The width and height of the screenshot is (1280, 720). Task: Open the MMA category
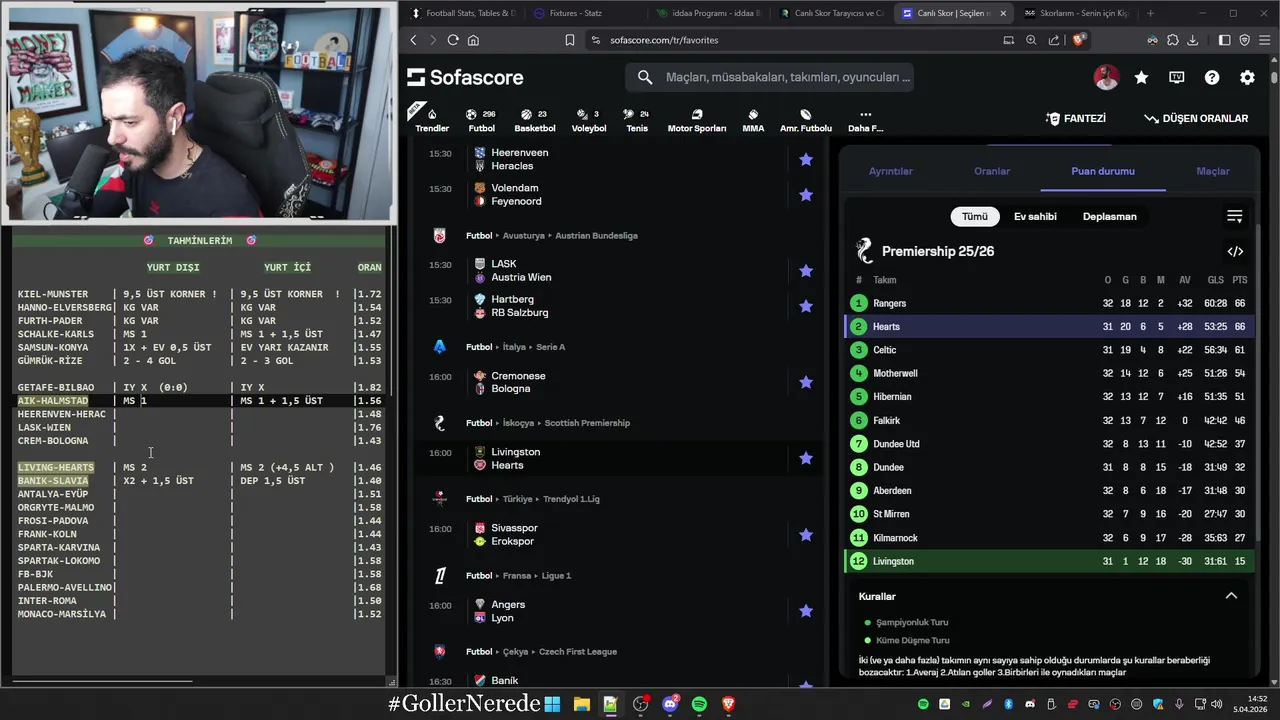753,119
